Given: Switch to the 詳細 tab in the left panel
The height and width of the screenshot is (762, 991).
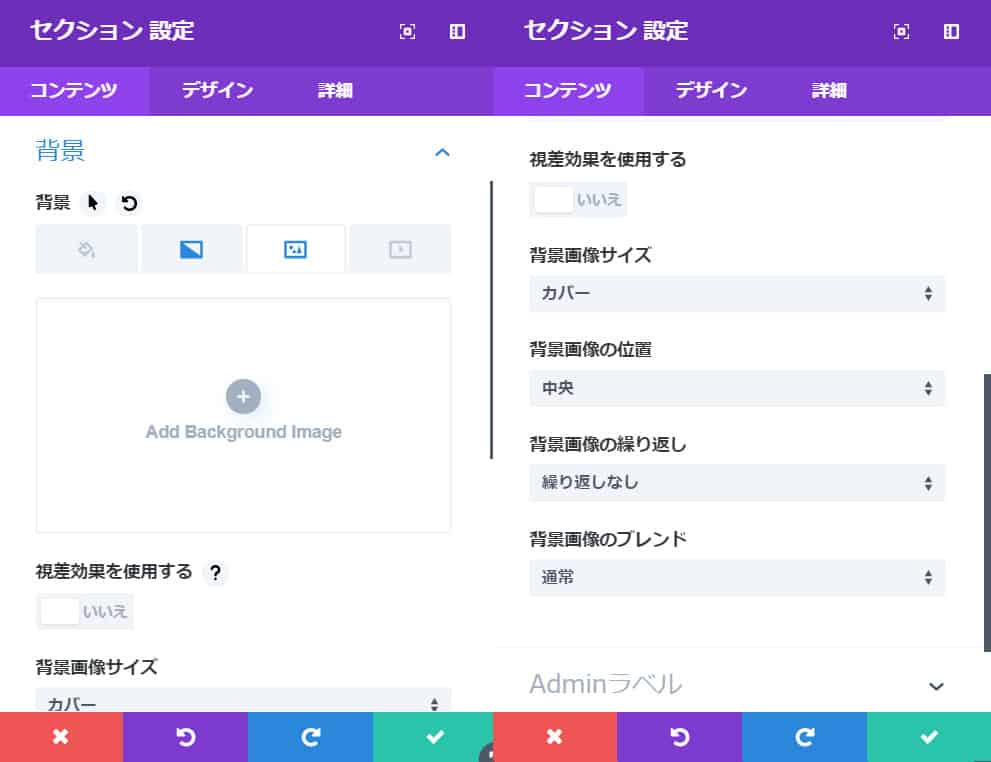Looking at the screenshot, I should (x=335, y=90).
